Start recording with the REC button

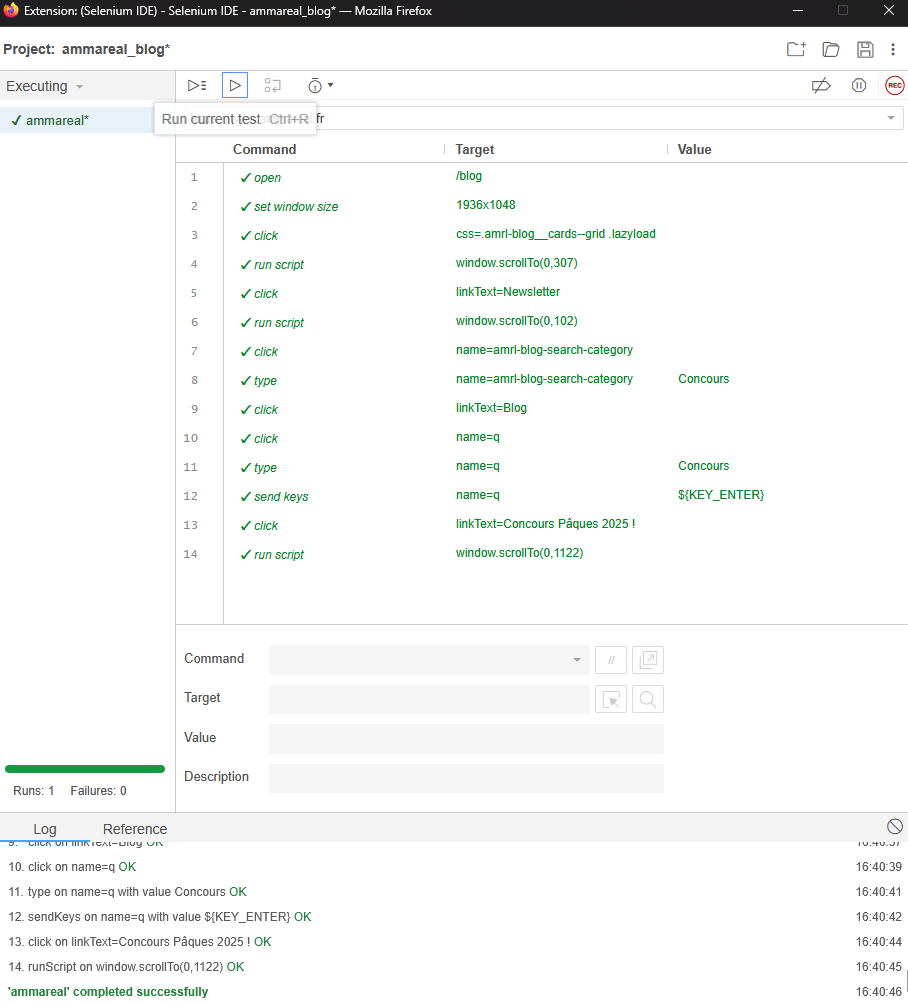(x=894, y=86)
